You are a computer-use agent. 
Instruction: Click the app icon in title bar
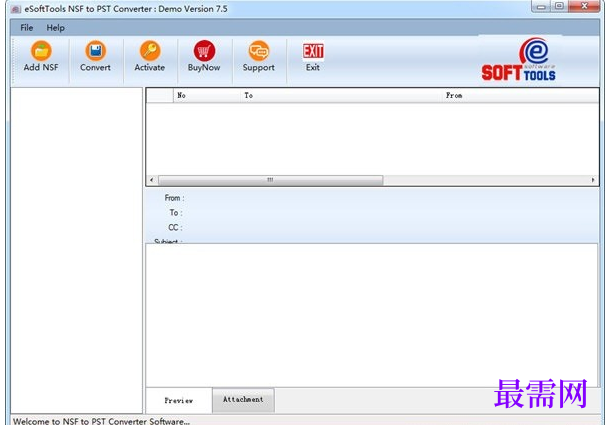point(16,9)
